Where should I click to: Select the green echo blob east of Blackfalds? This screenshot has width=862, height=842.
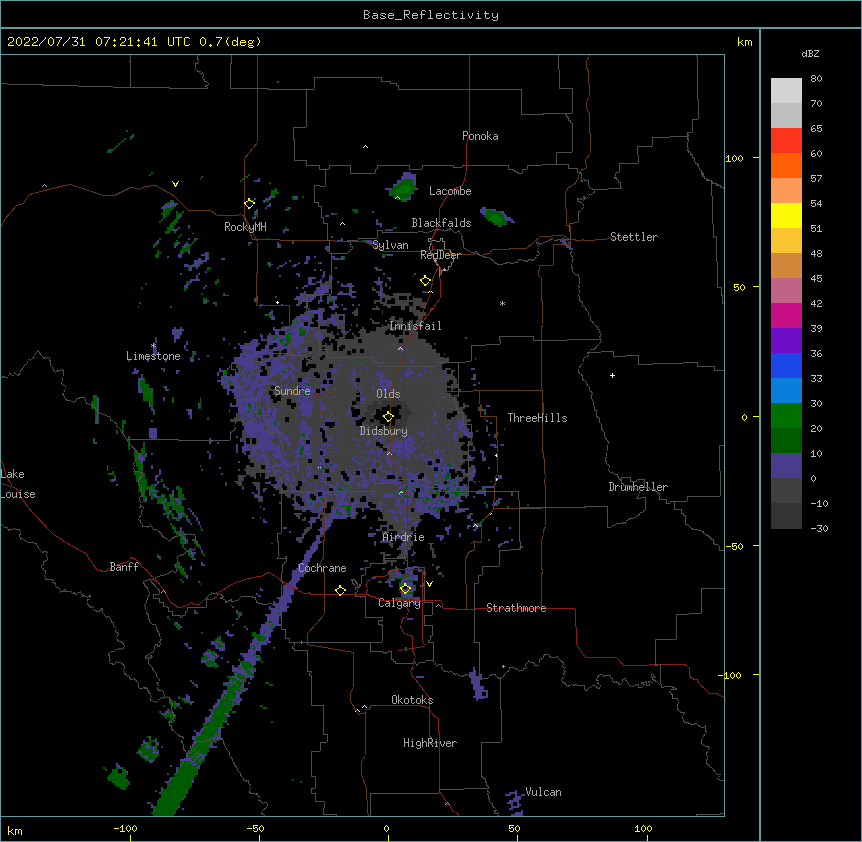point(497,217)
